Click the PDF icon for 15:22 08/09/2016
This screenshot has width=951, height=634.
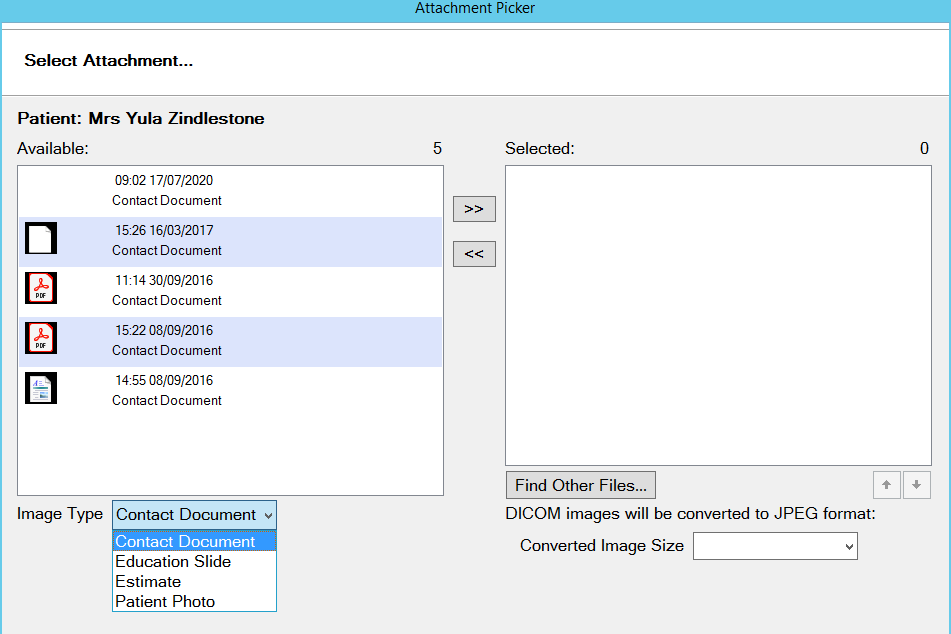(41, 338)
